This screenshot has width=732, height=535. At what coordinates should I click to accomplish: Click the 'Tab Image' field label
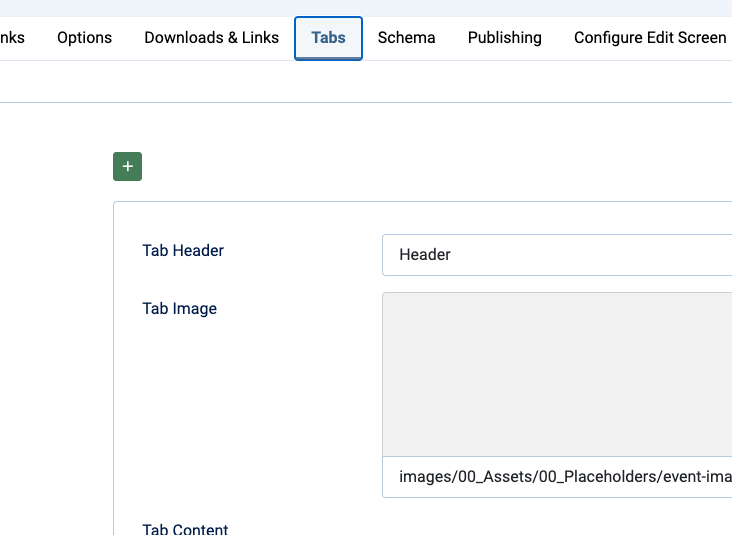179,308
